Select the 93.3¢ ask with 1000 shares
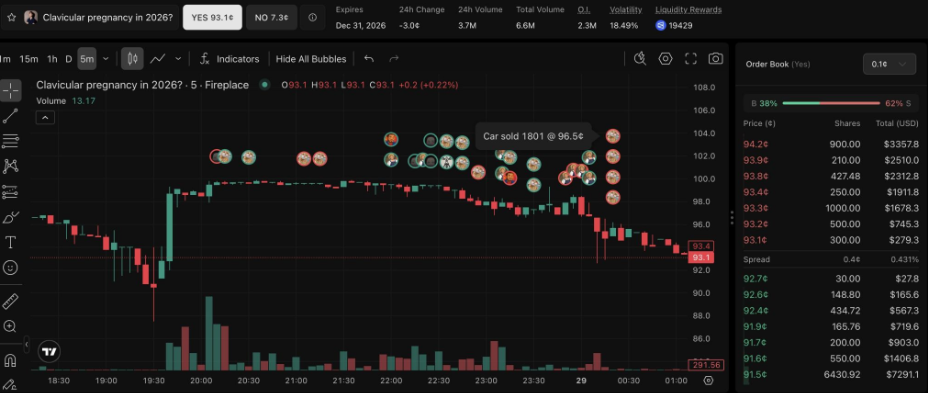 (831, 208)
